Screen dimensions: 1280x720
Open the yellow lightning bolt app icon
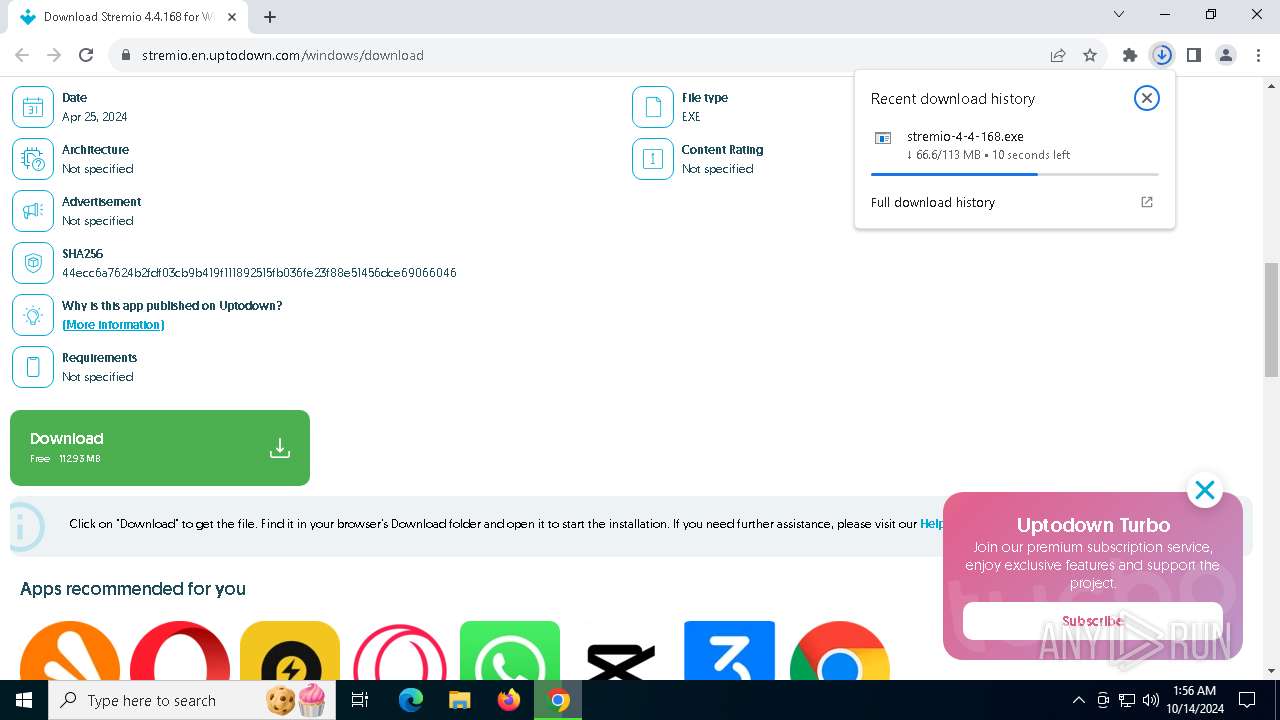[290, 651]
